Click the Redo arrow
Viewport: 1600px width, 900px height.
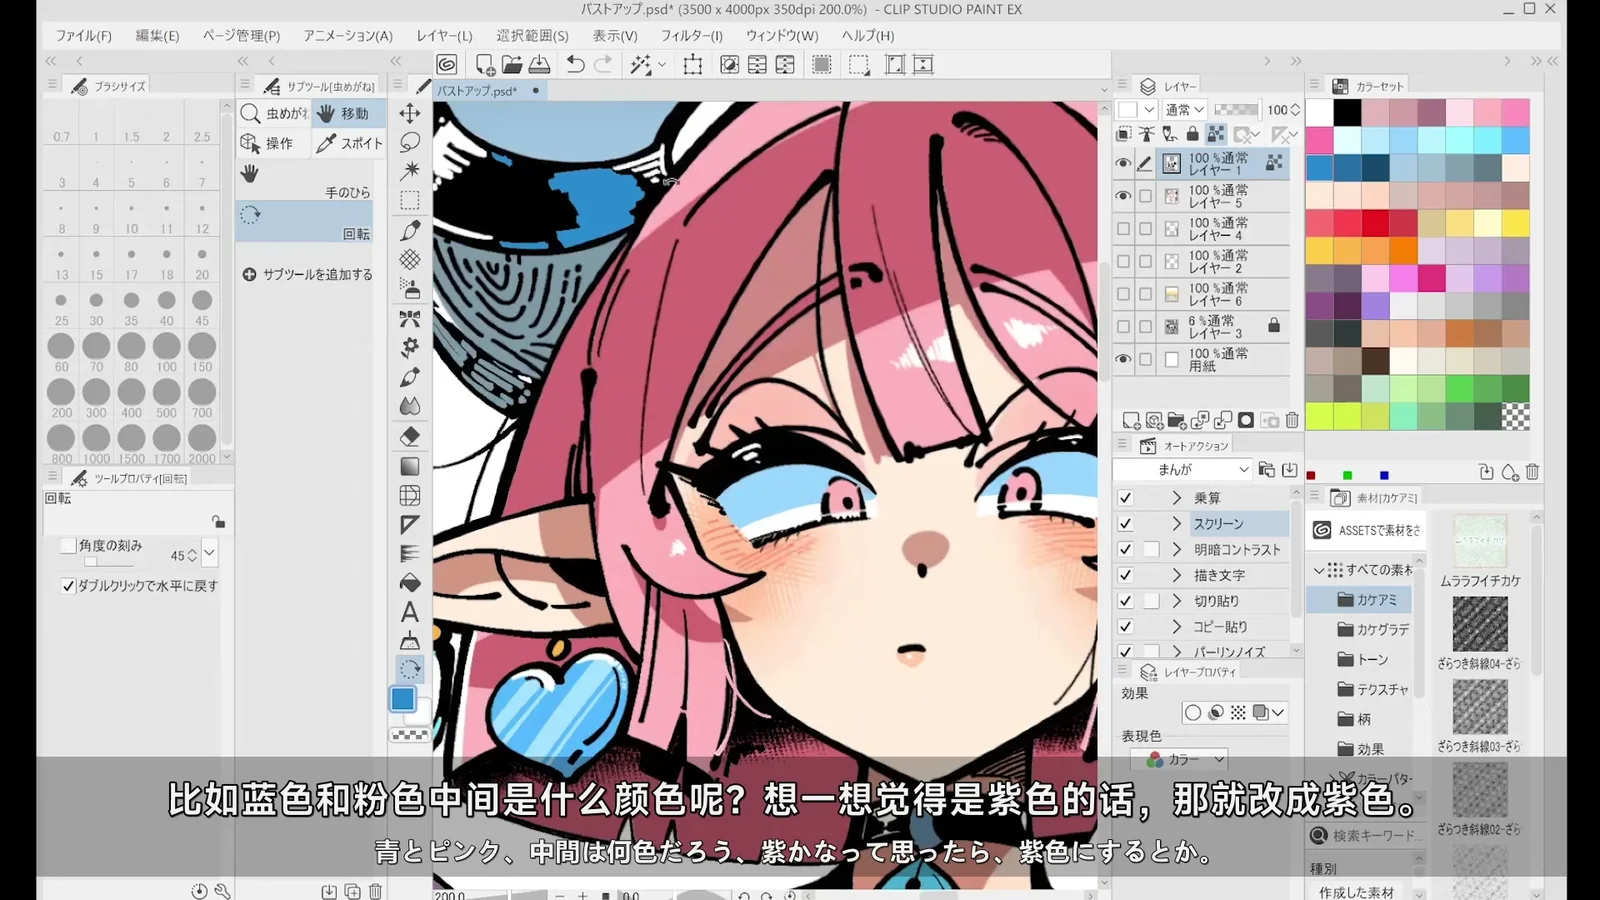pyautogui.click(x=603, y=65)
